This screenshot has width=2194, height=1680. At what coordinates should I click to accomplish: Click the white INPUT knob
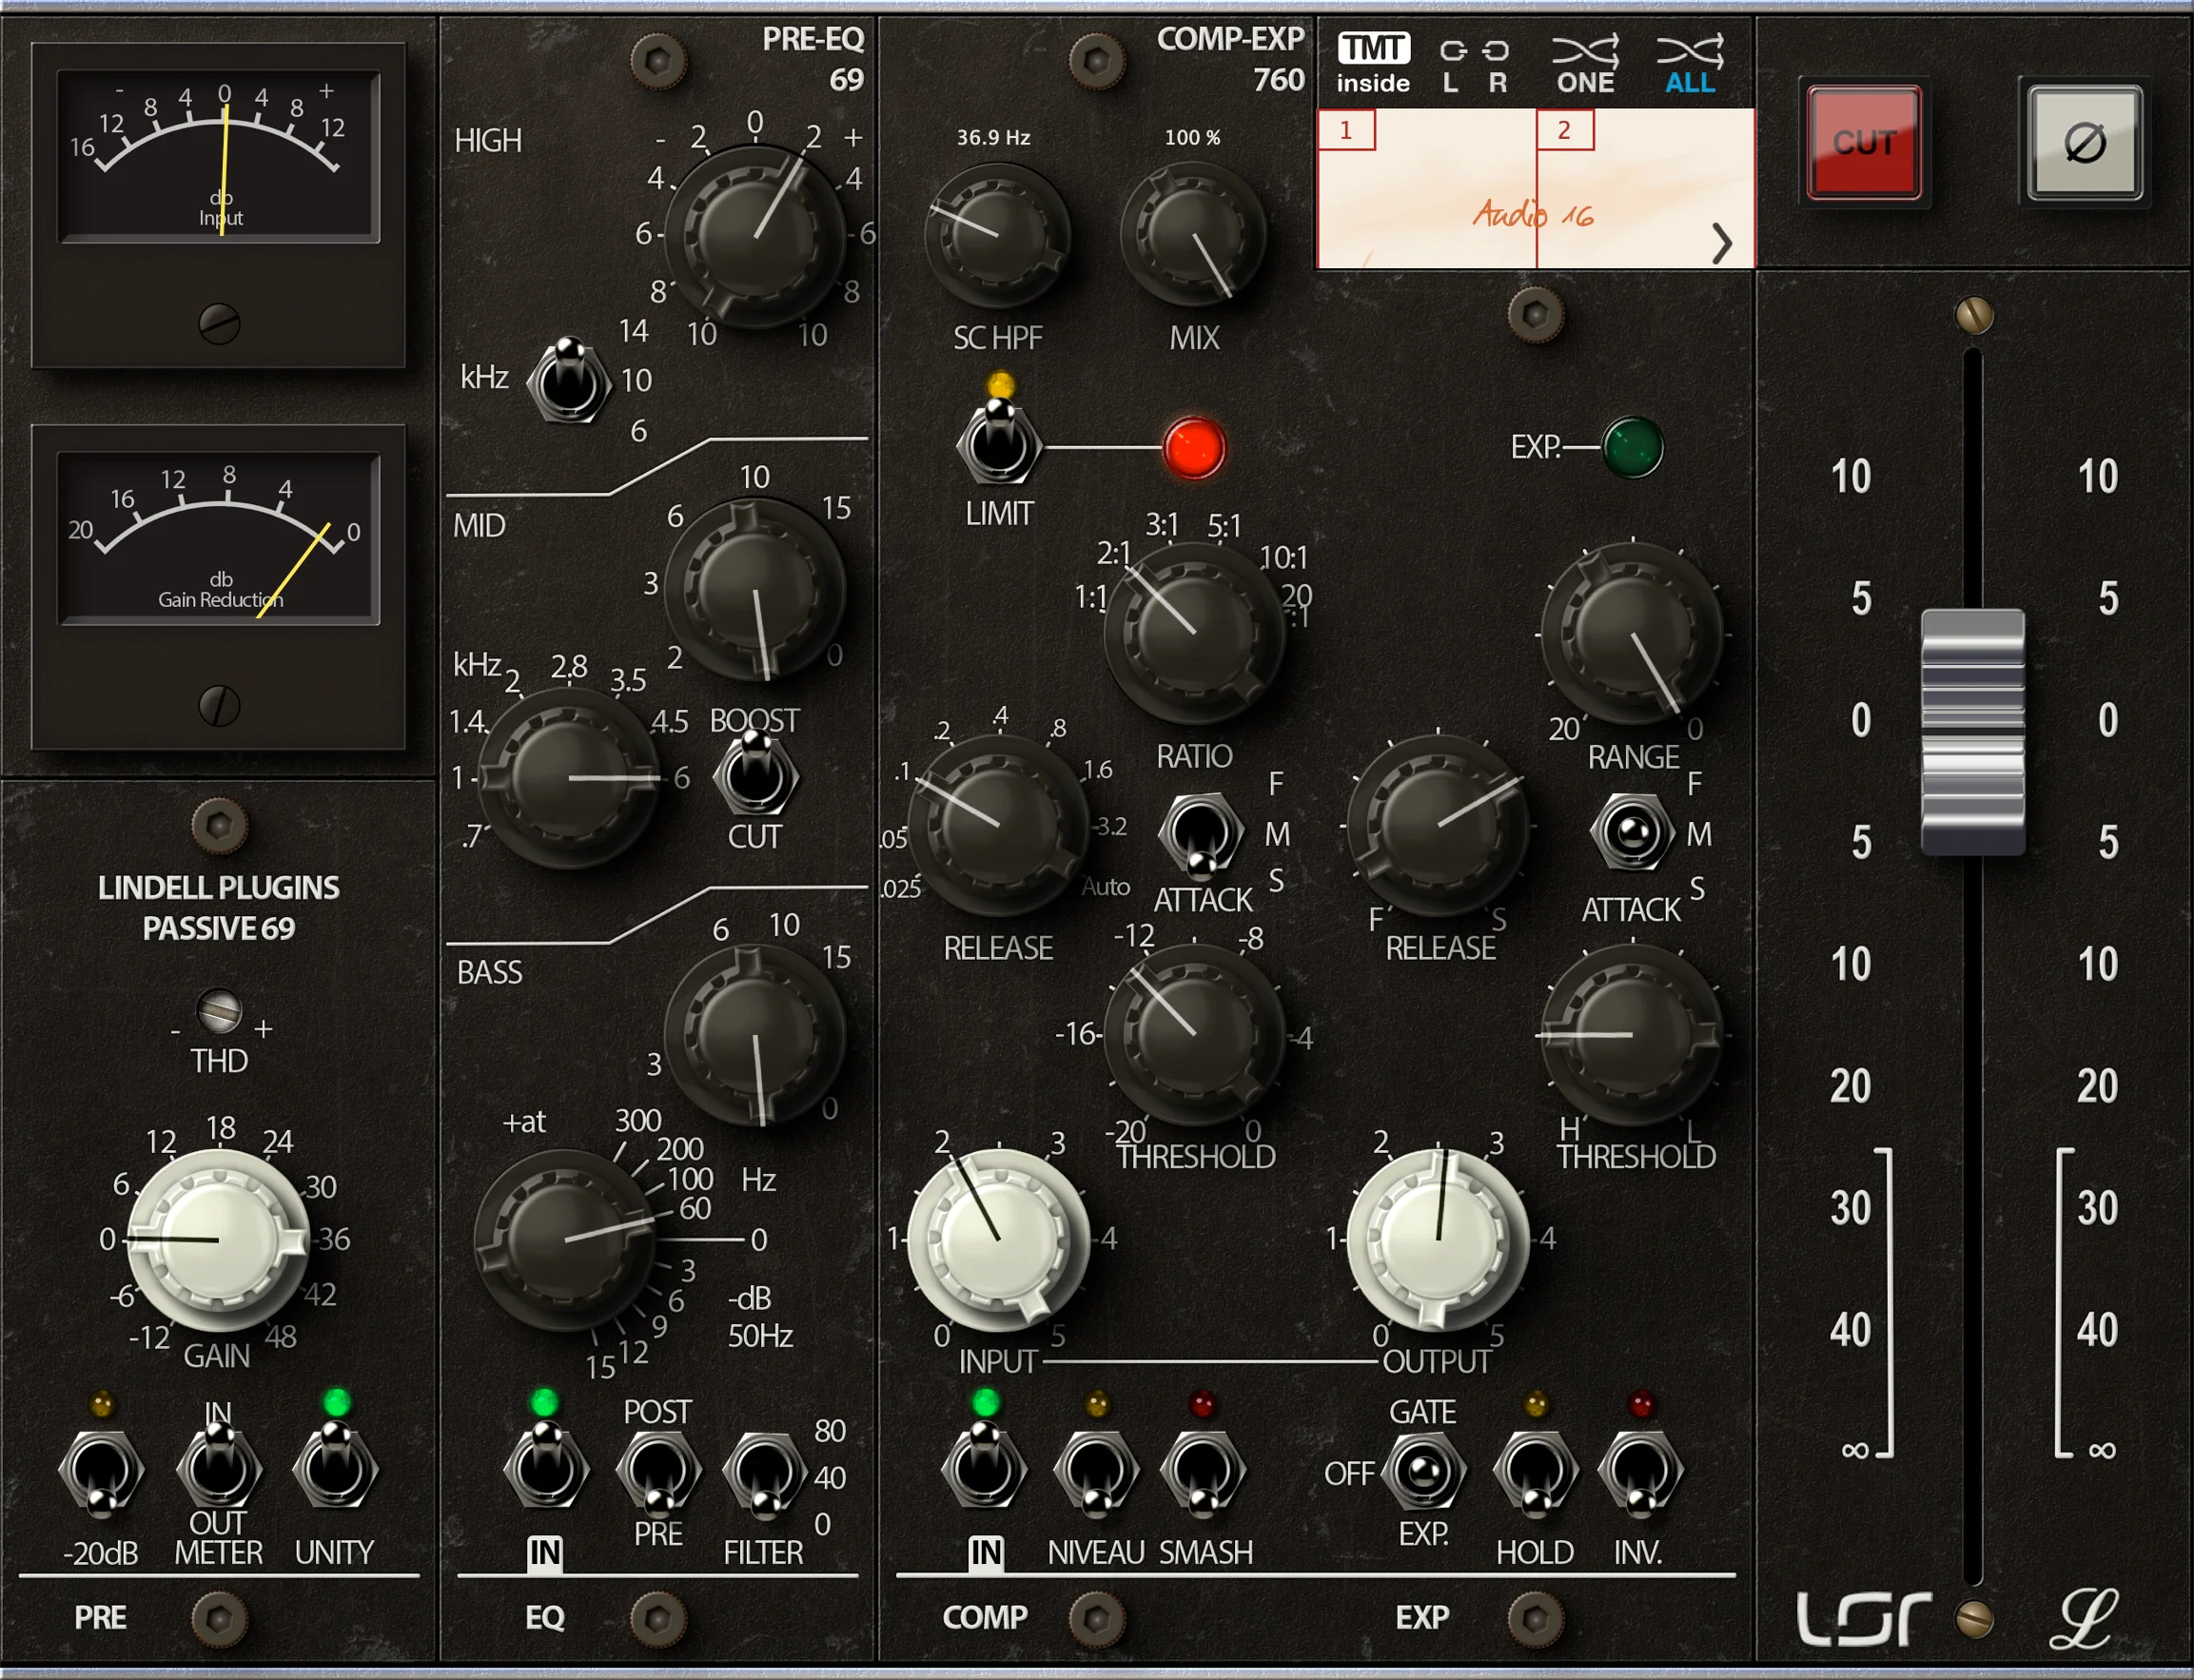[x=999, y=1240]
